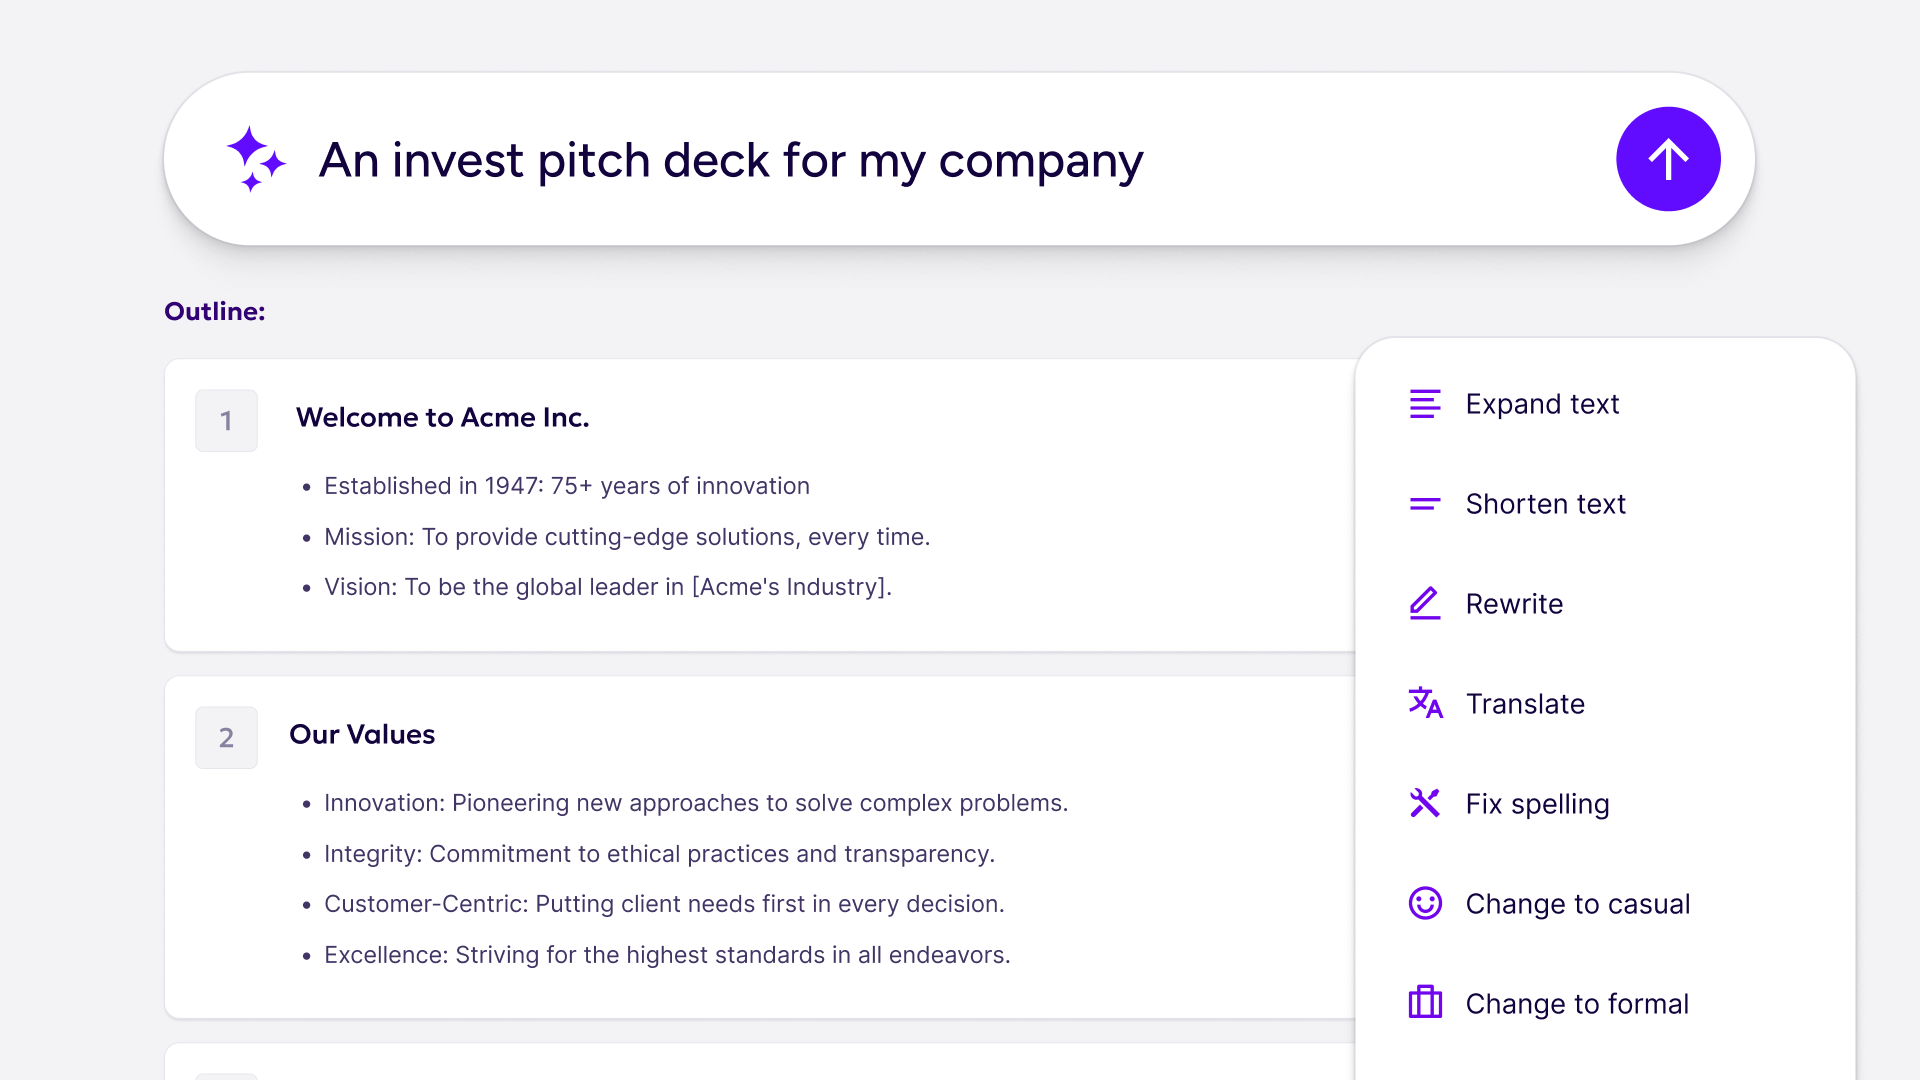Click the Expand text lines icon

click(1424, 404)
